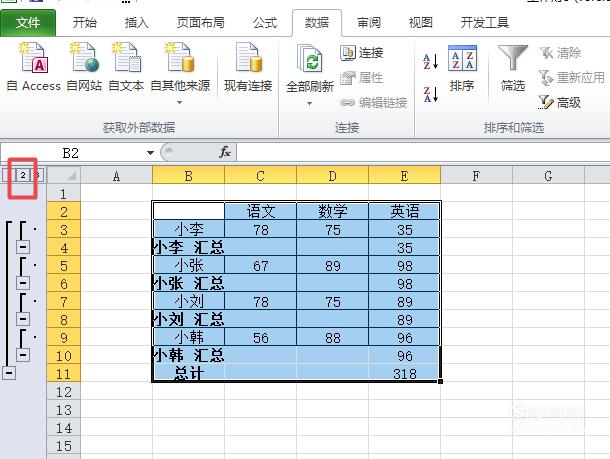This screenshot has width=610, height=459.
Task: Click the cell containing 语文
Action: [x=261, y=211]
